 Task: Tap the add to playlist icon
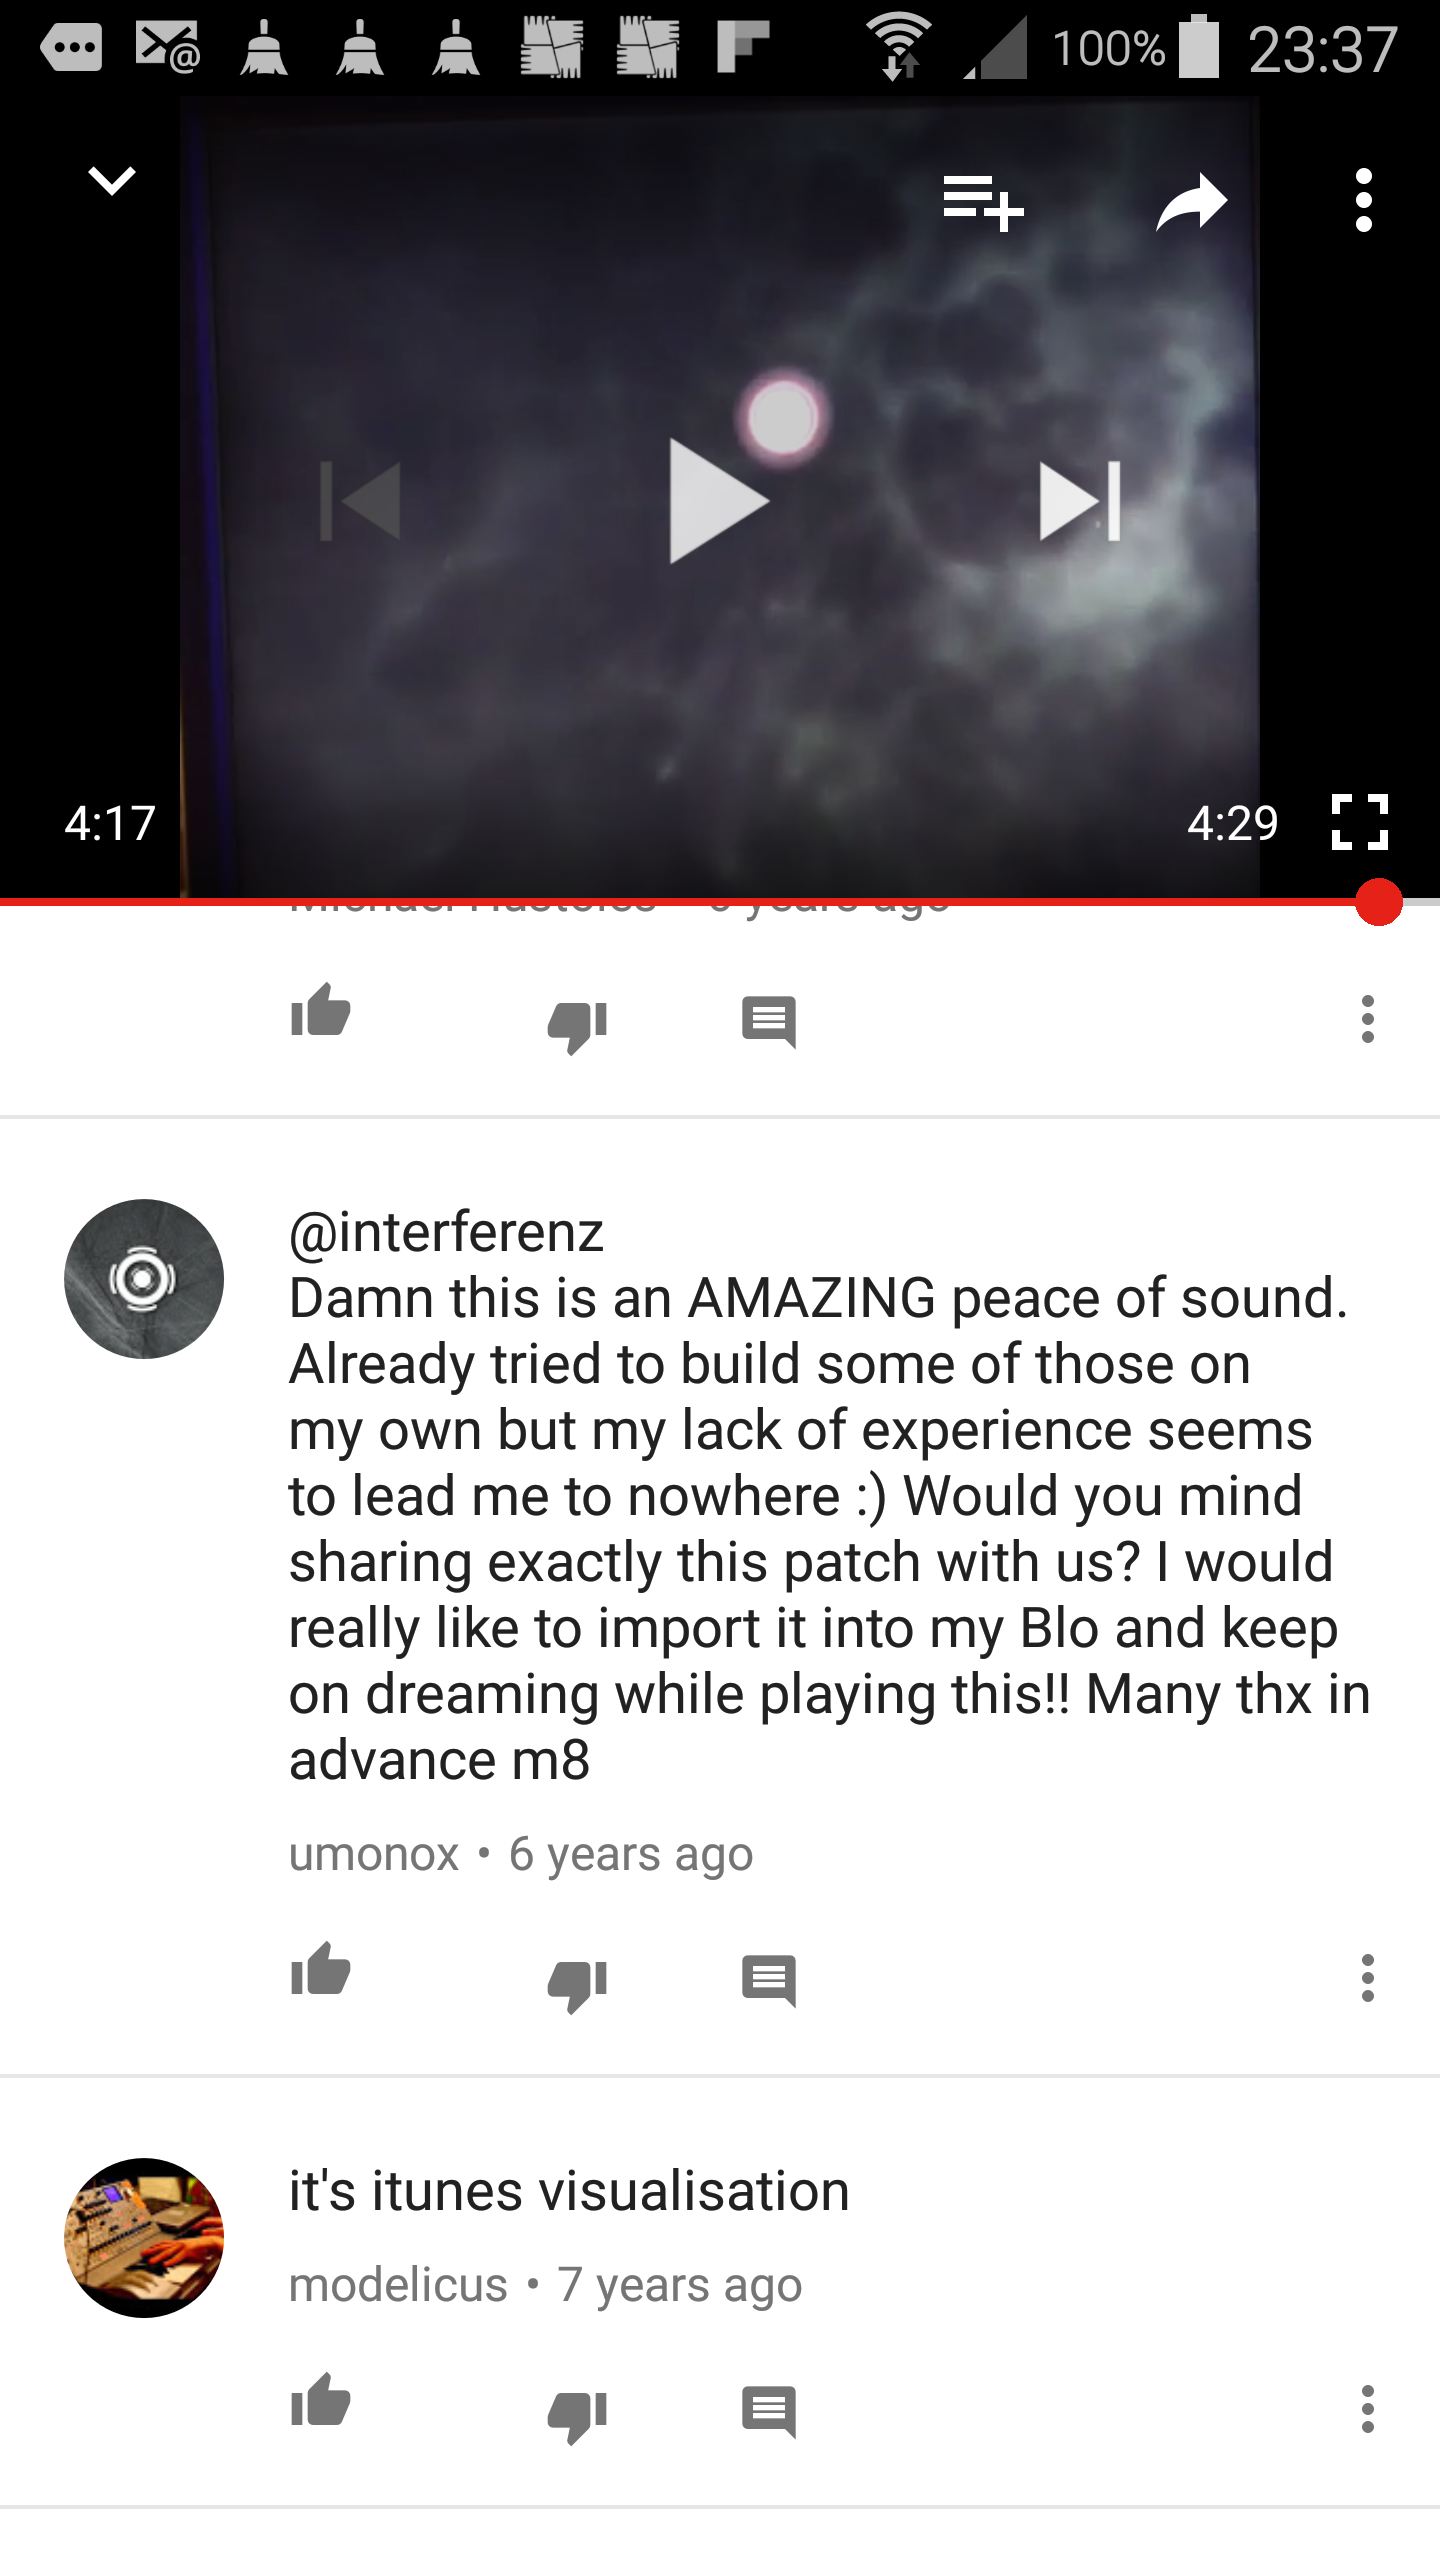click(x=983, y=202)
